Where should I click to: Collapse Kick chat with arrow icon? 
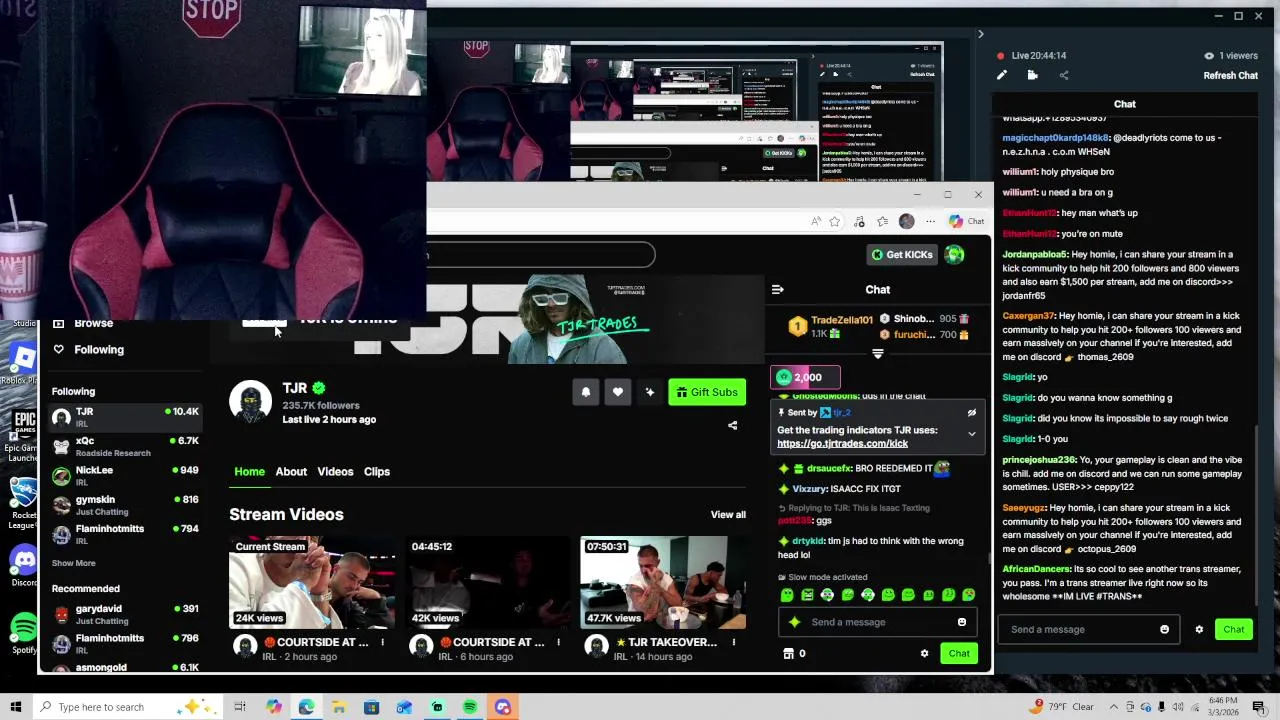click(777, 290)
